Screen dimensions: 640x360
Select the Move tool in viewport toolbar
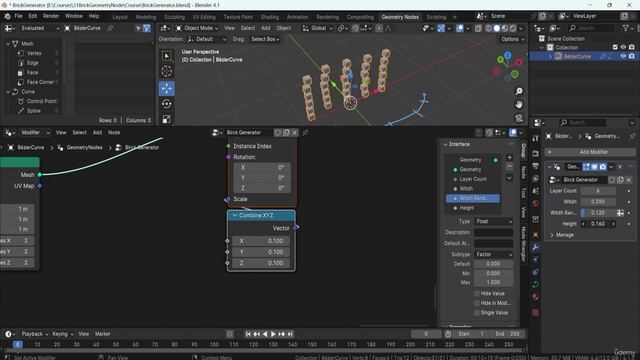click(167, 88)
